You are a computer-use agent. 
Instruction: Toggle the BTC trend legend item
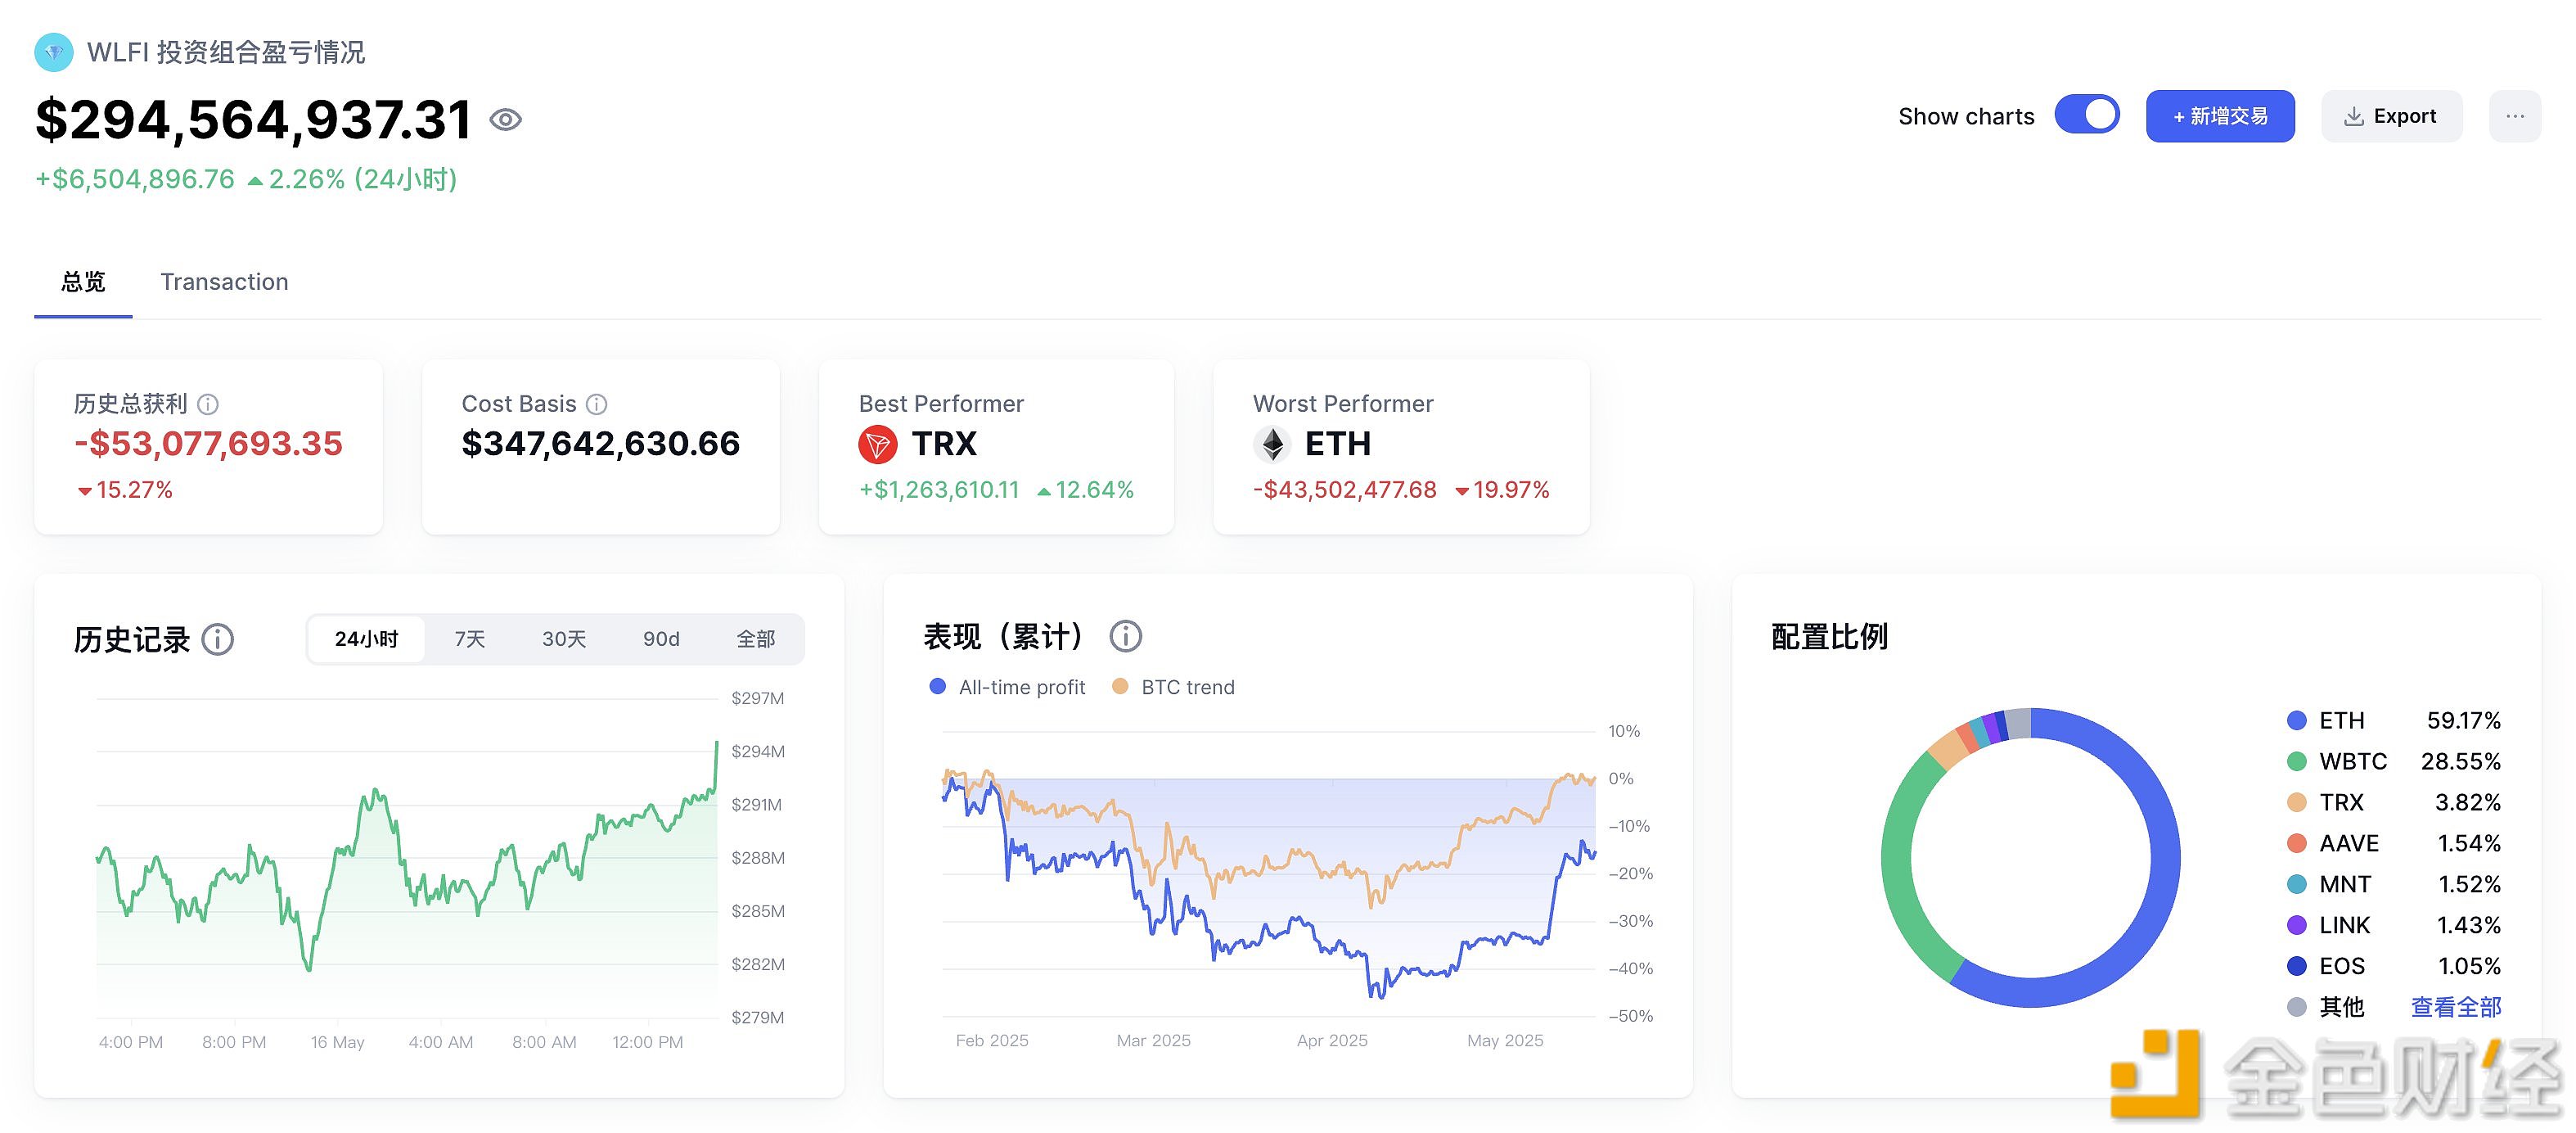pyautogui.click(x=1172, y=687)
